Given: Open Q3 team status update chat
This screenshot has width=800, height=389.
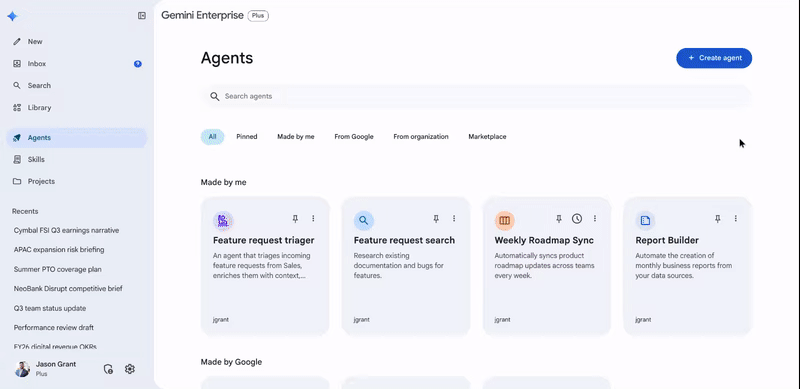Looking at the screenshot, I should tap(50, 308).
